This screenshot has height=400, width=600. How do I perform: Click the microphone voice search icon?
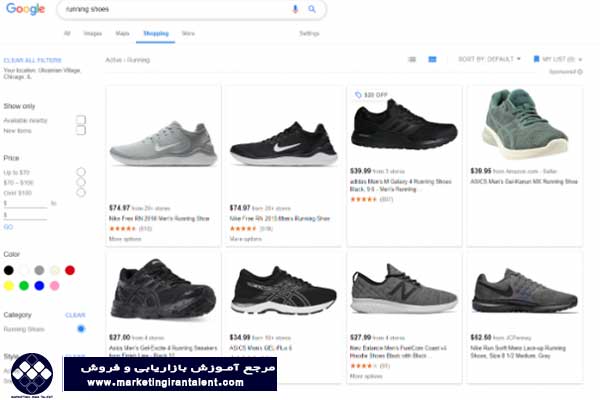point(295,9)
